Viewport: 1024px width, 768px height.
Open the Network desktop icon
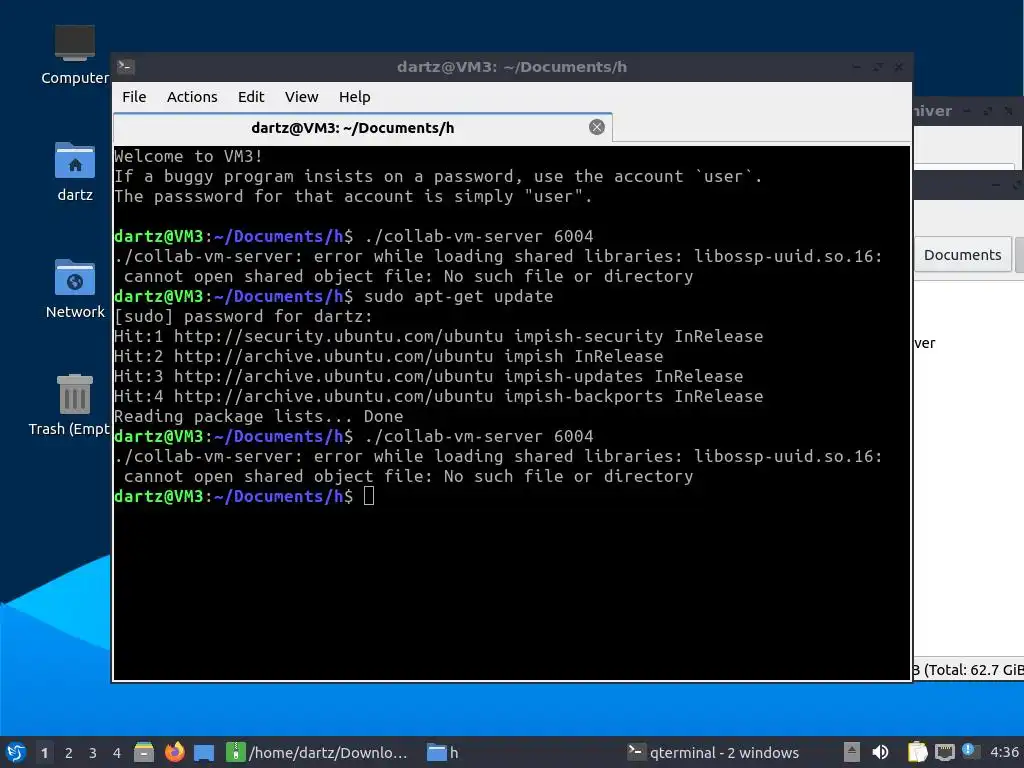click(x=74, y=289)
